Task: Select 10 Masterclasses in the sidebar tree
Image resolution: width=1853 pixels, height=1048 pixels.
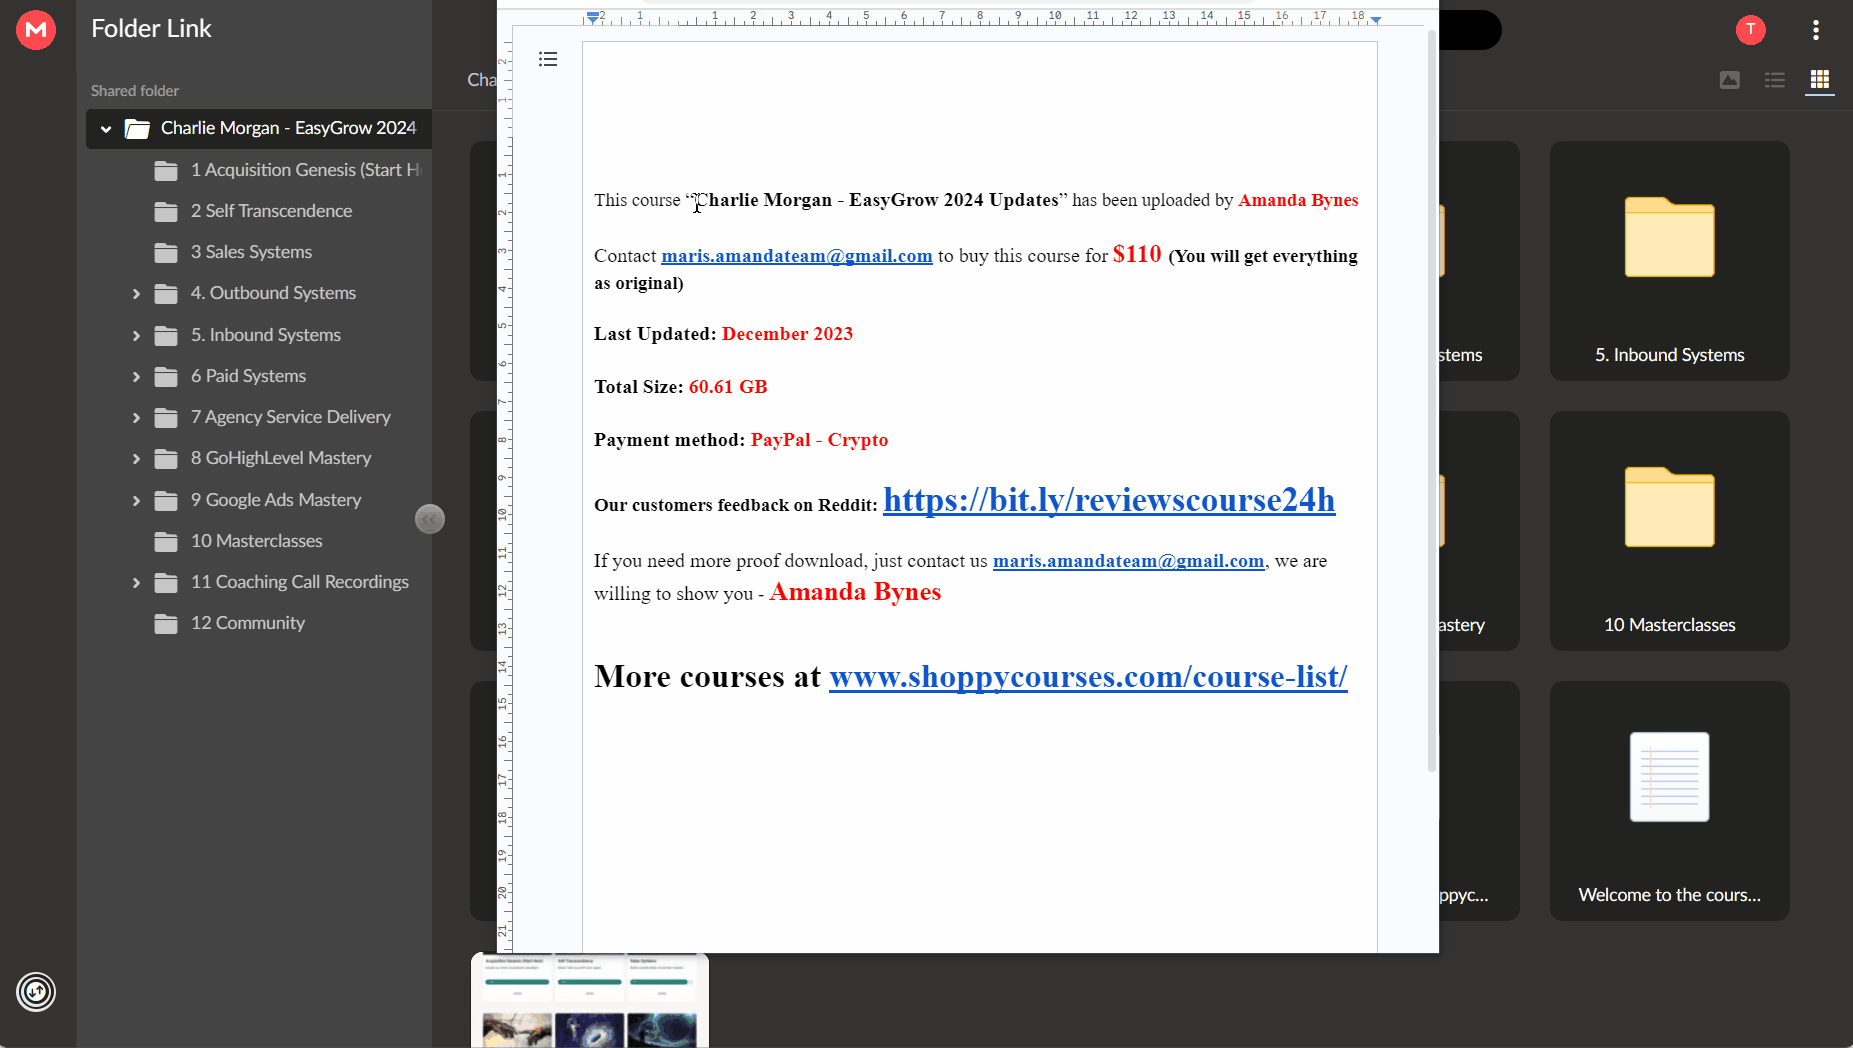Action: [x=256, y=541]
